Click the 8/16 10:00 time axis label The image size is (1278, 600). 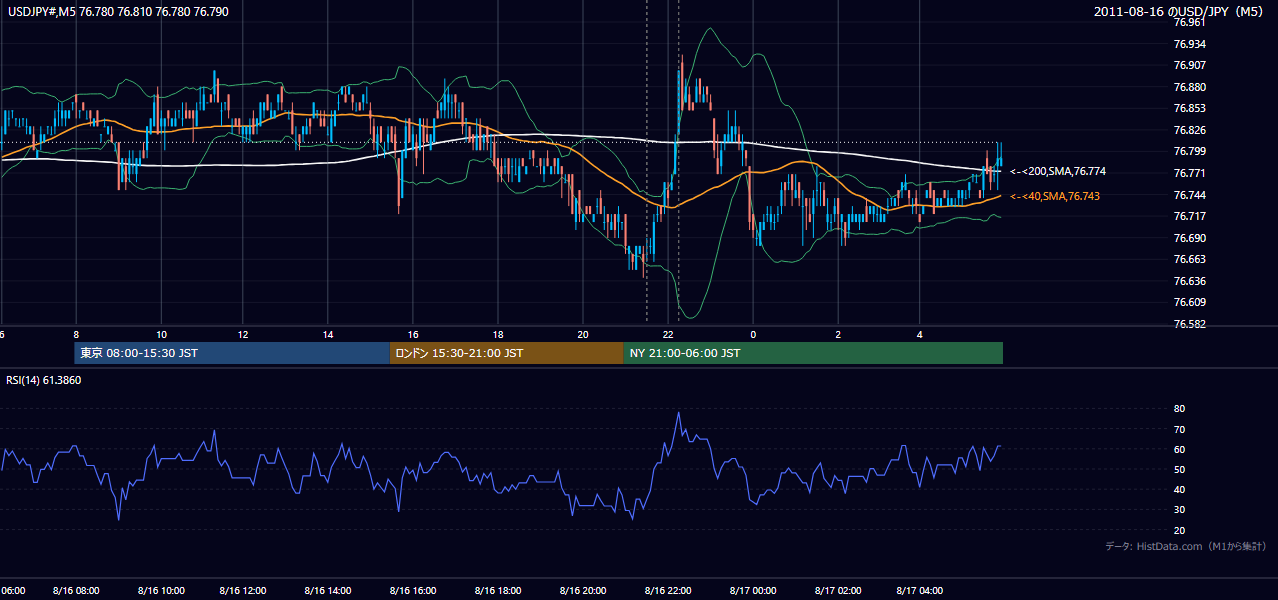click(x=159, y=591)
